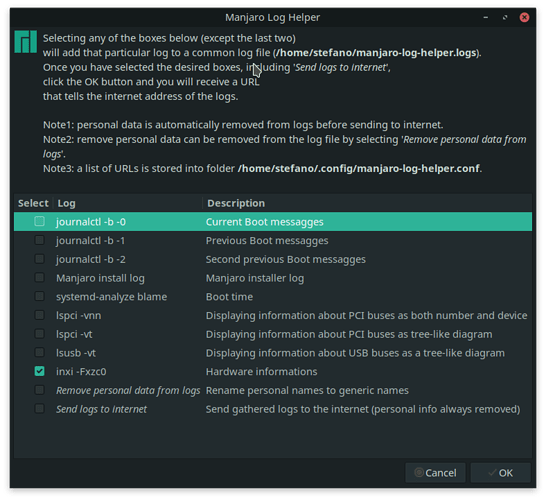Click the 'lsusb -vt' log label
This screenshot has height=500, width=546.
[76, 353]
